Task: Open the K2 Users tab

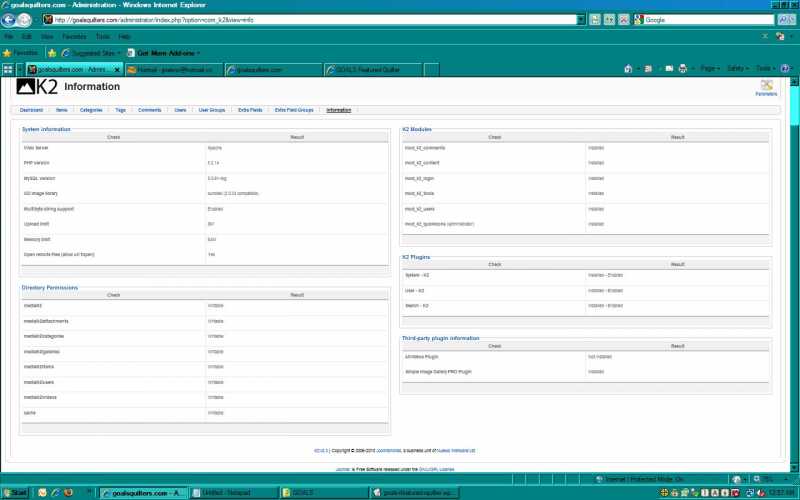Action: pos(180,110)
